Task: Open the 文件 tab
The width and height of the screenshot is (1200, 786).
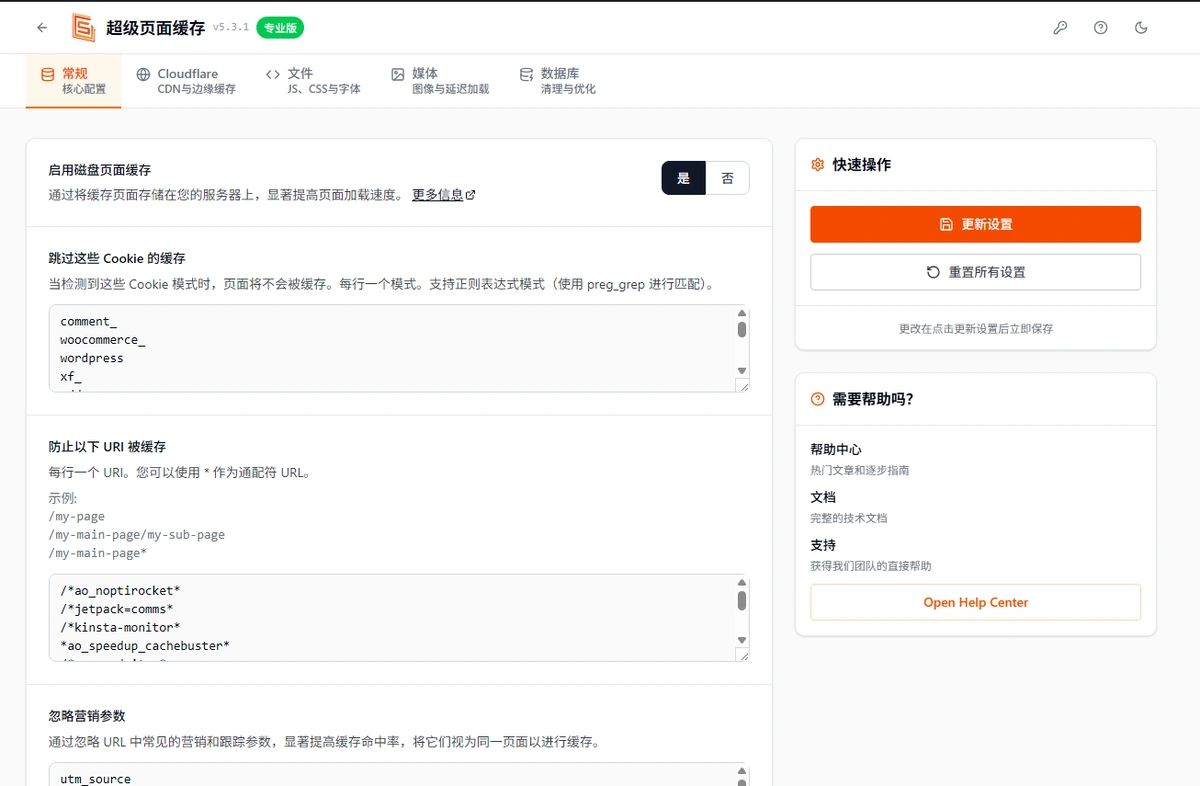Action: point(313,81)
